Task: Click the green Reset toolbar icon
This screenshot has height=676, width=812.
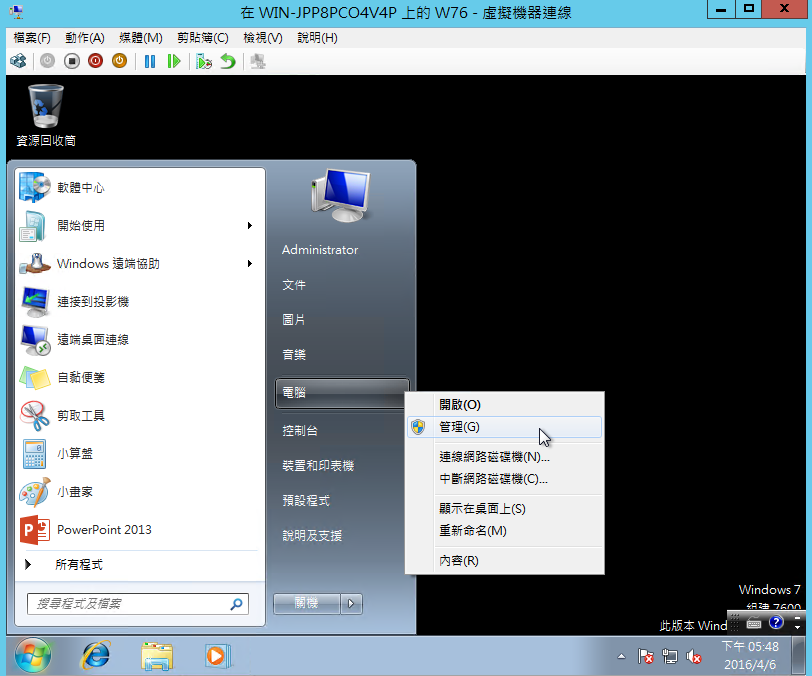Action: coord(174,61)
